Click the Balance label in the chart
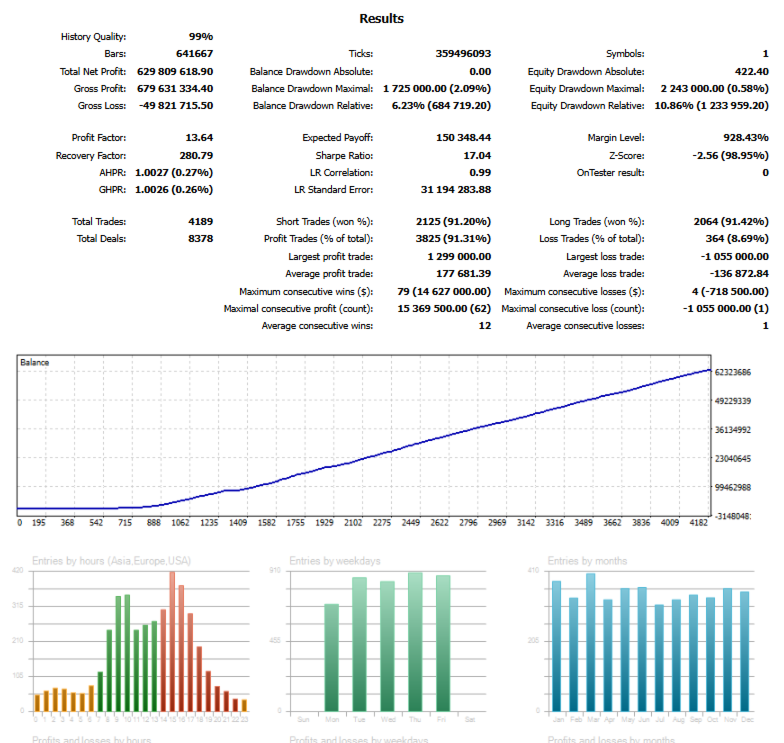Image resolution: width=784 pixels, height=743 pixels. pyautogui.click(x=34, y=362)
